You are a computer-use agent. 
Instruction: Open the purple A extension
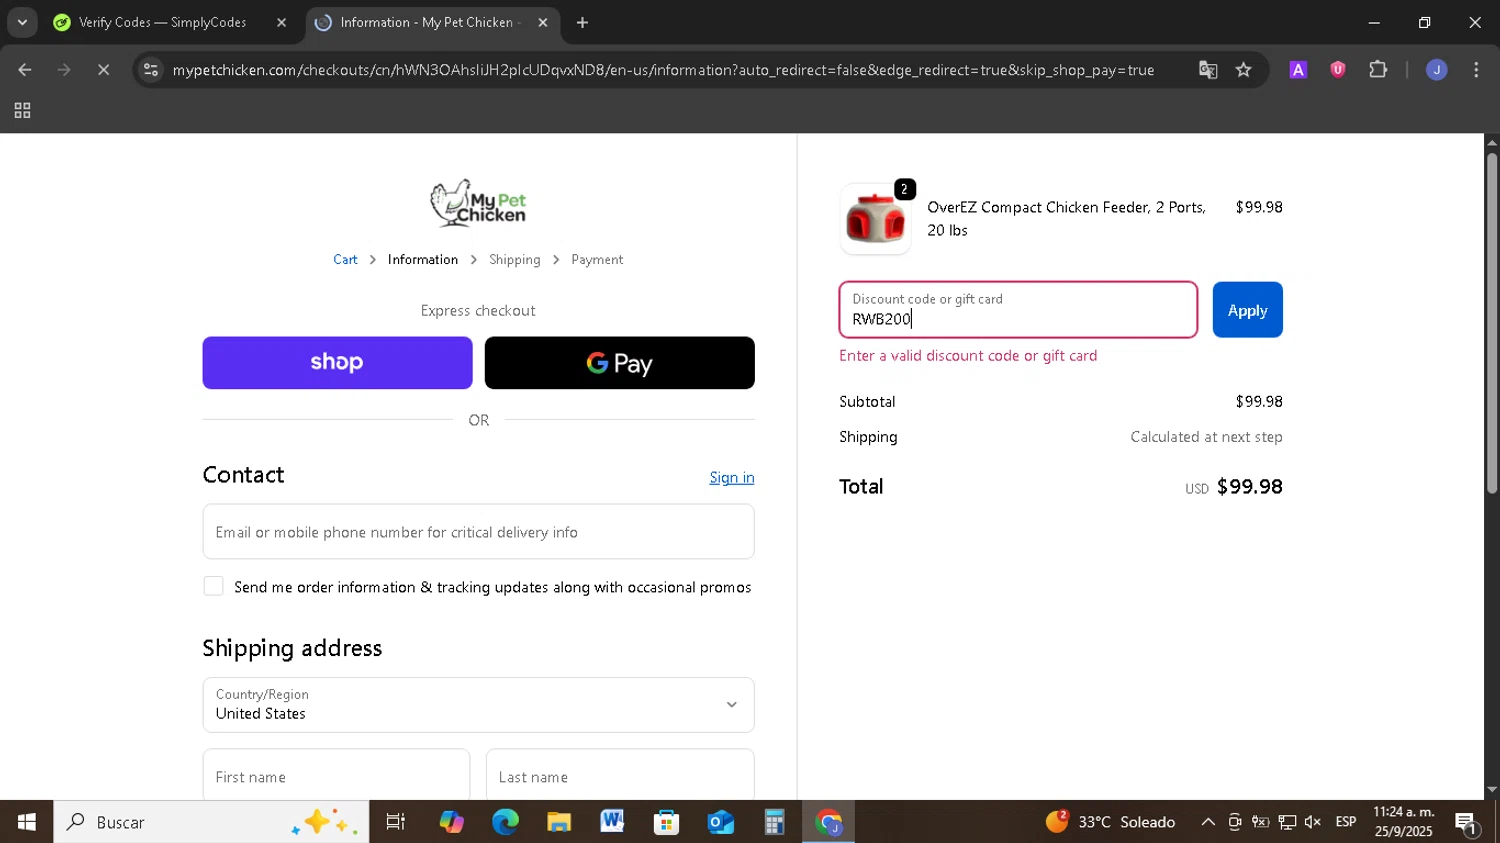(1298, 70)
